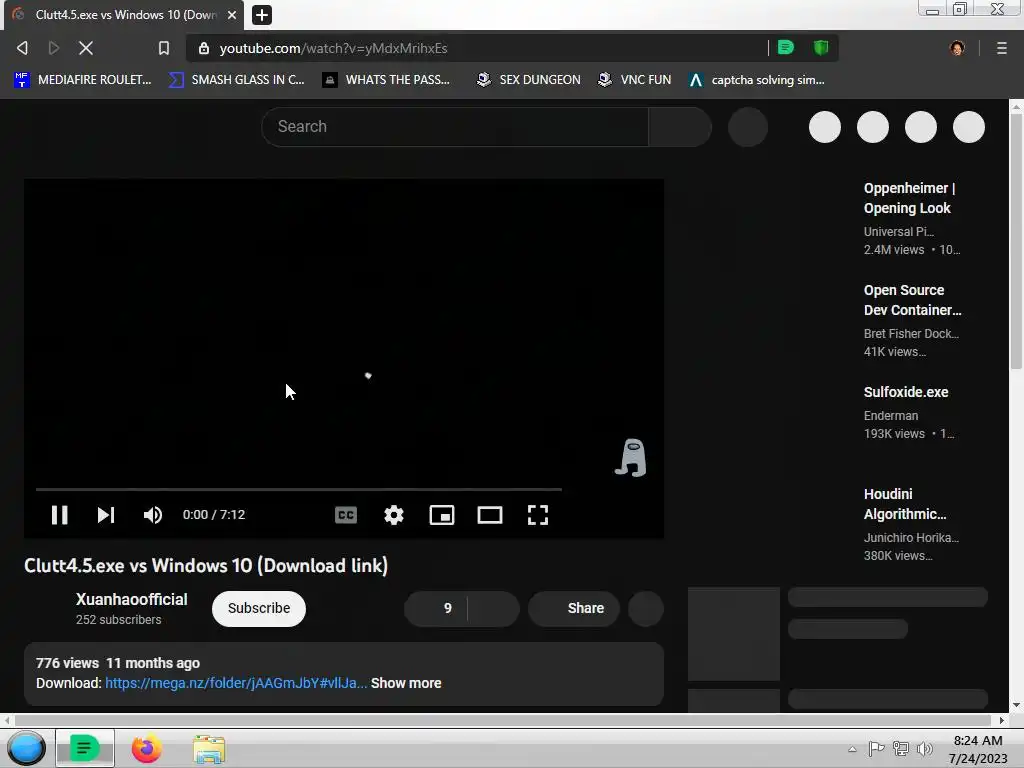Click the channel watermark in the video

tap(631, 458)
